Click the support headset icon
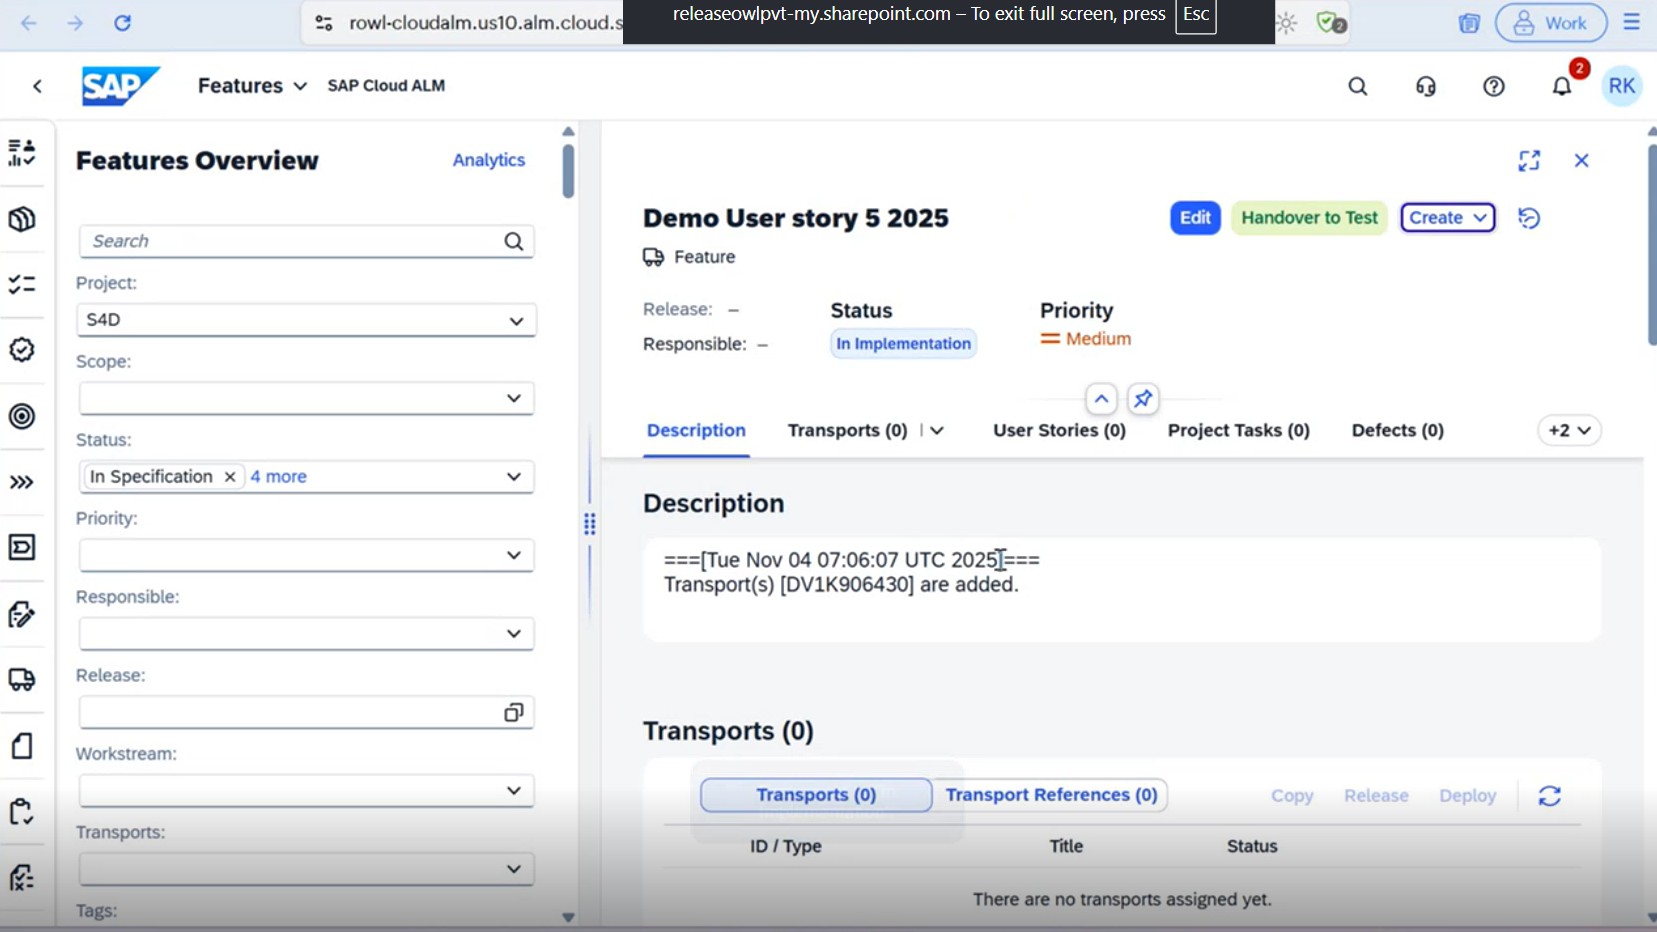The height and width of the screenshot is (932, 1657). pyautogui.click(x=1425, y=87)
